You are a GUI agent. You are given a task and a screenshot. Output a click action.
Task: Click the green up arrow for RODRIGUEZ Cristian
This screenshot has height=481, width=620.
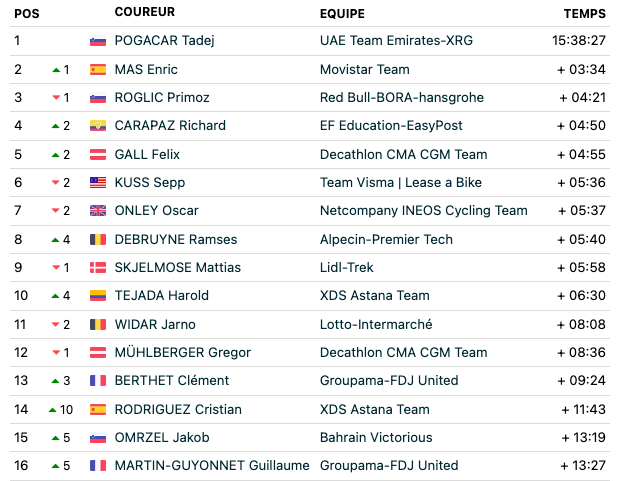(52, 410)
